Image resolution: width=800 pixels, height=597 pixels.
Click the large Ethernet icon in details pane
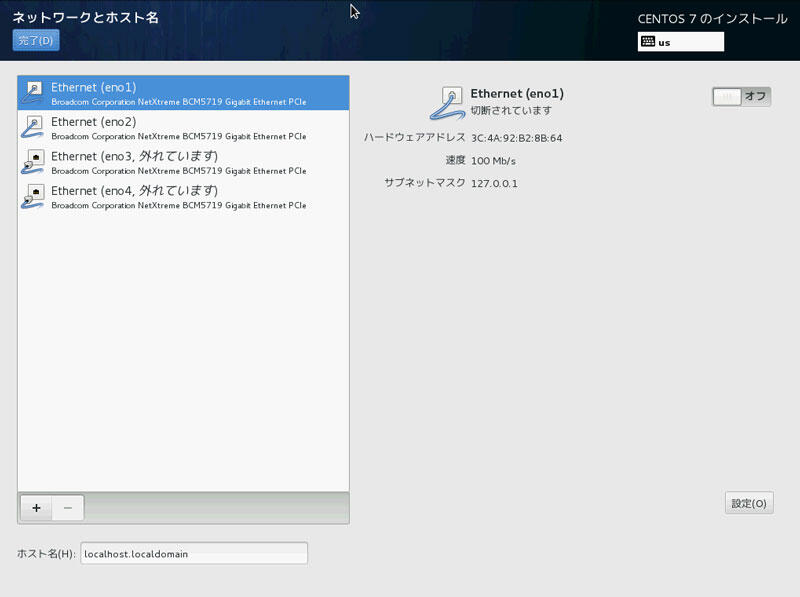(x=447, y=103)
